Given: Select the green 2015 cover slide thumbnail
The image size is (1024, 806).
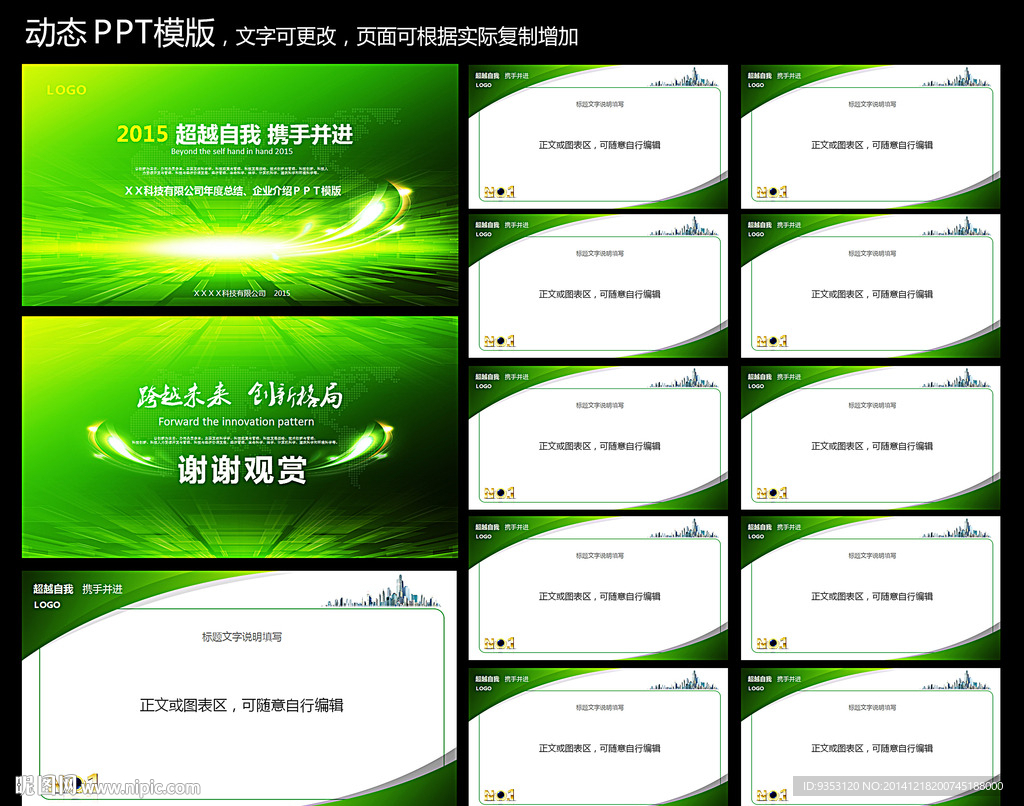Looking at the screenshot, I should point(240,185).
